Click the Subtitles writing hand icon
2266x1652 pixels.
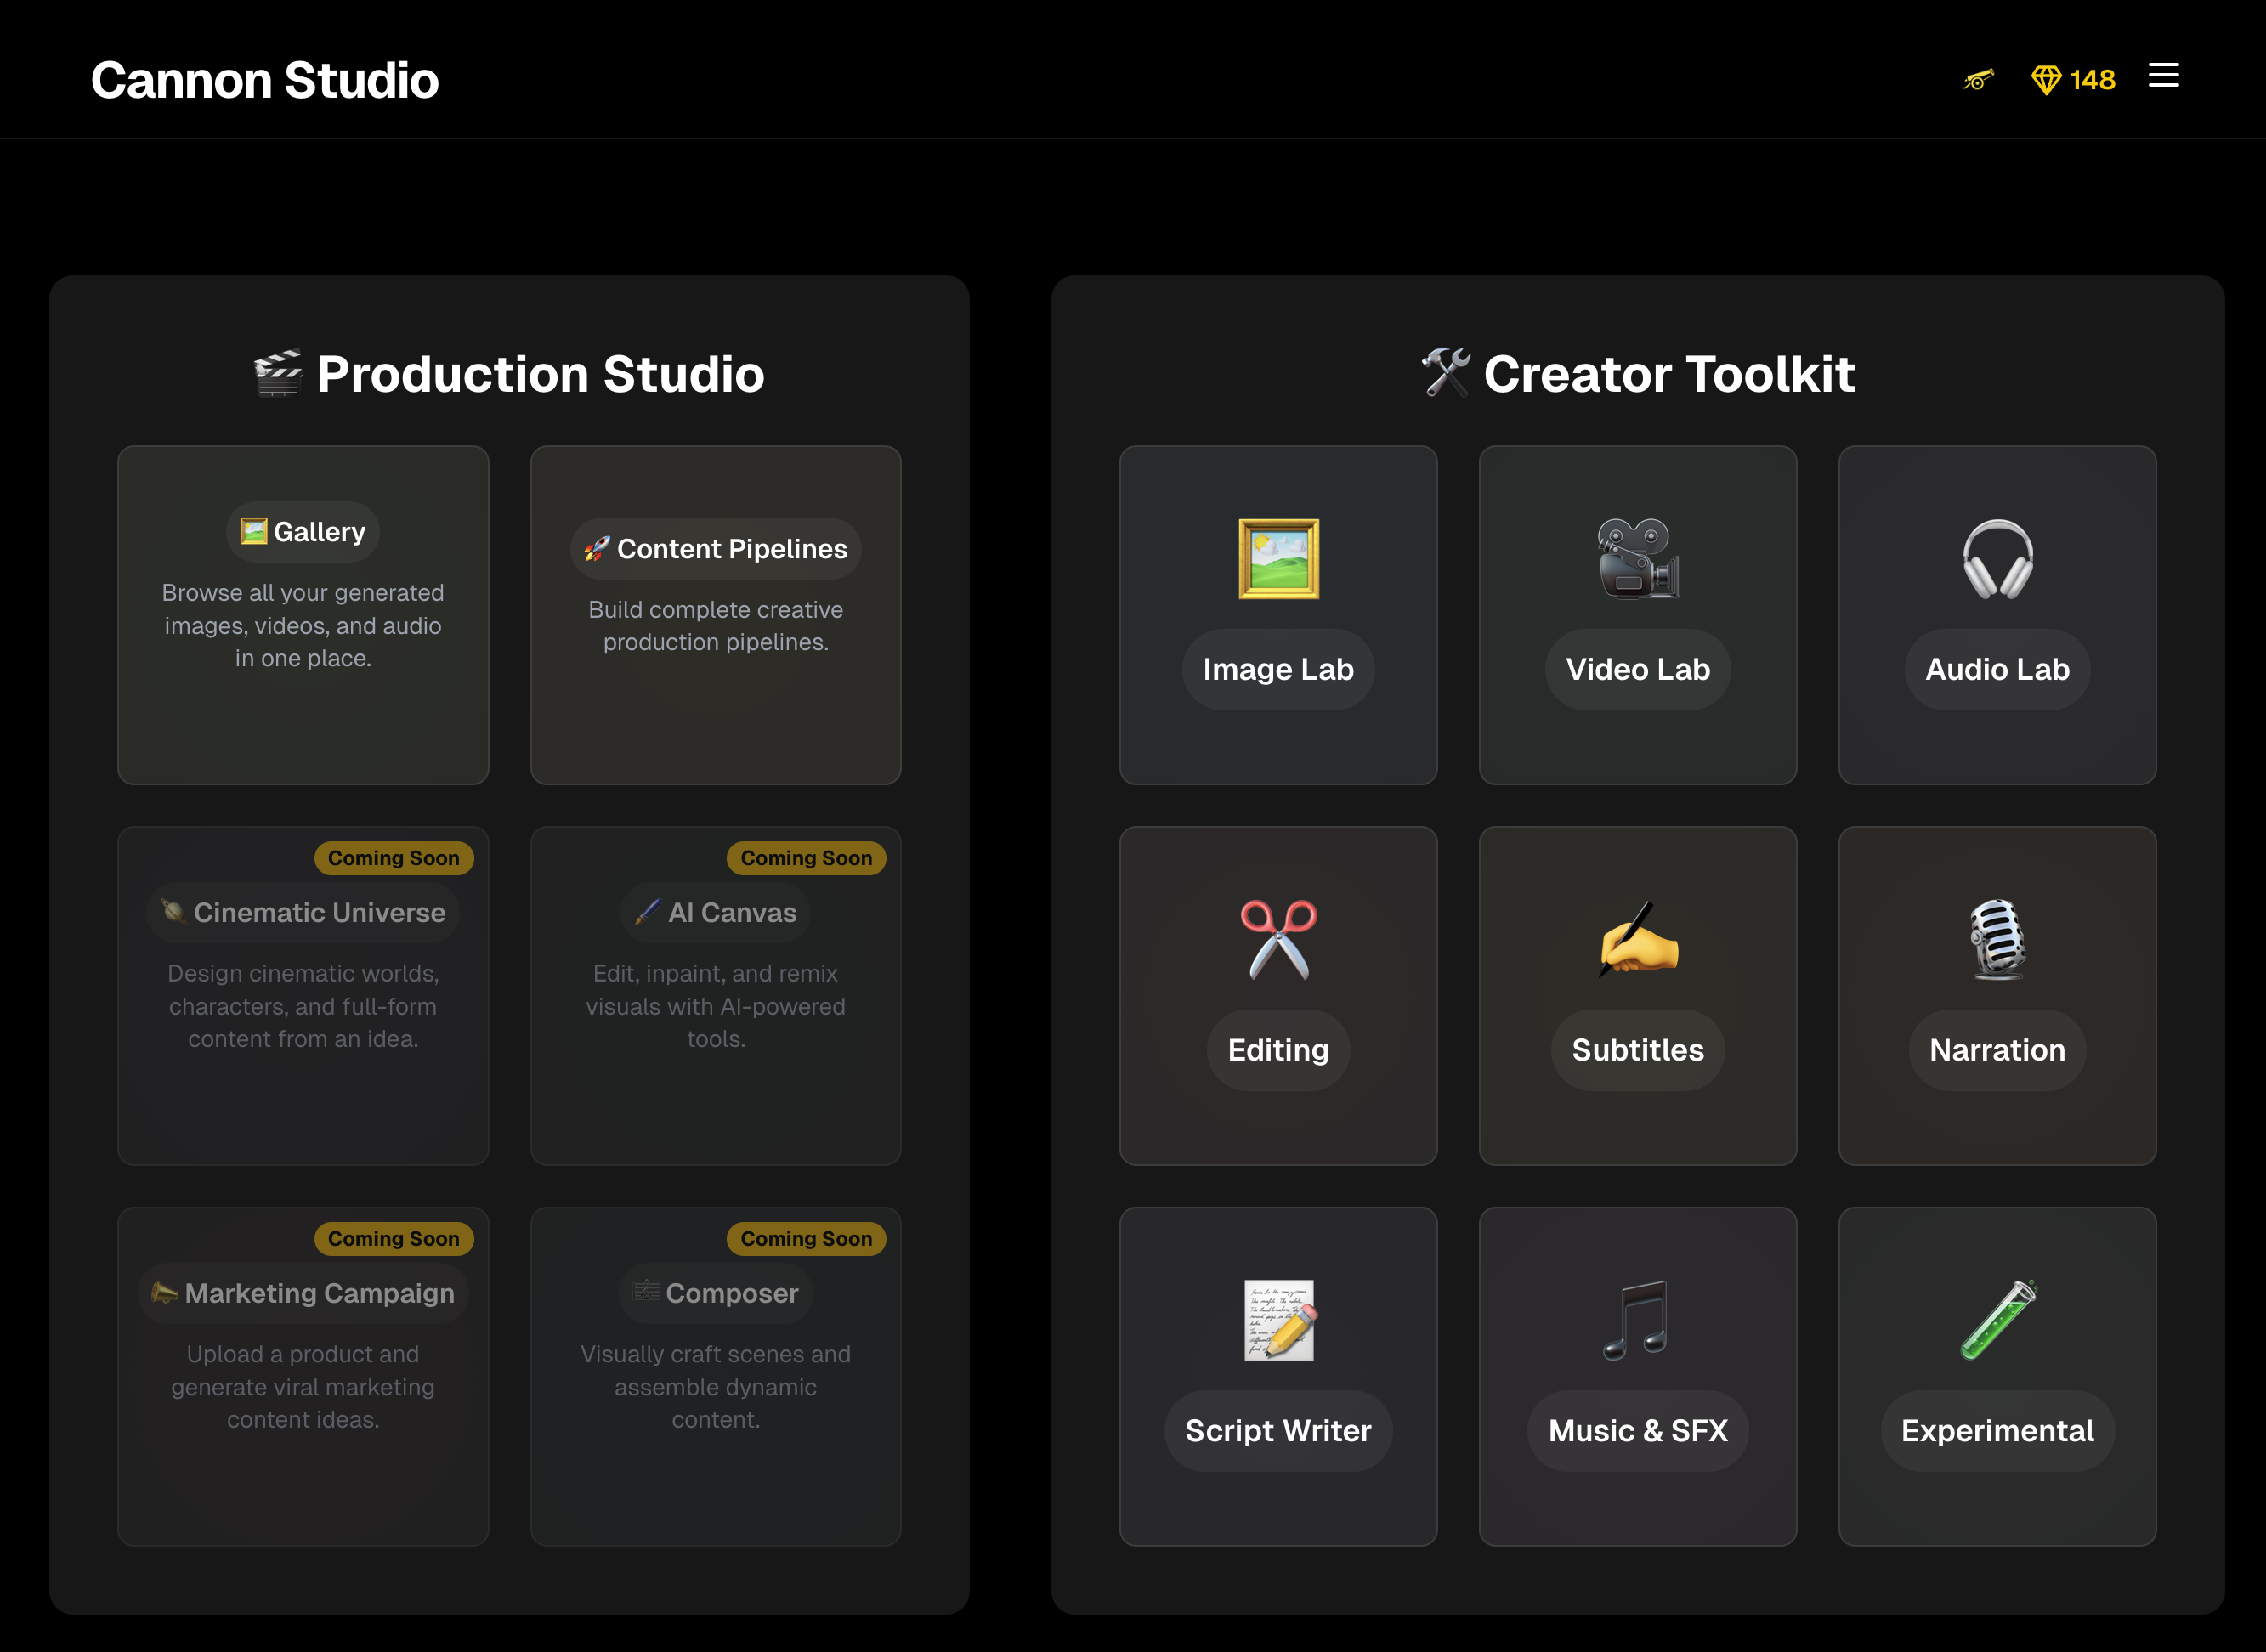click(1637, 939)
